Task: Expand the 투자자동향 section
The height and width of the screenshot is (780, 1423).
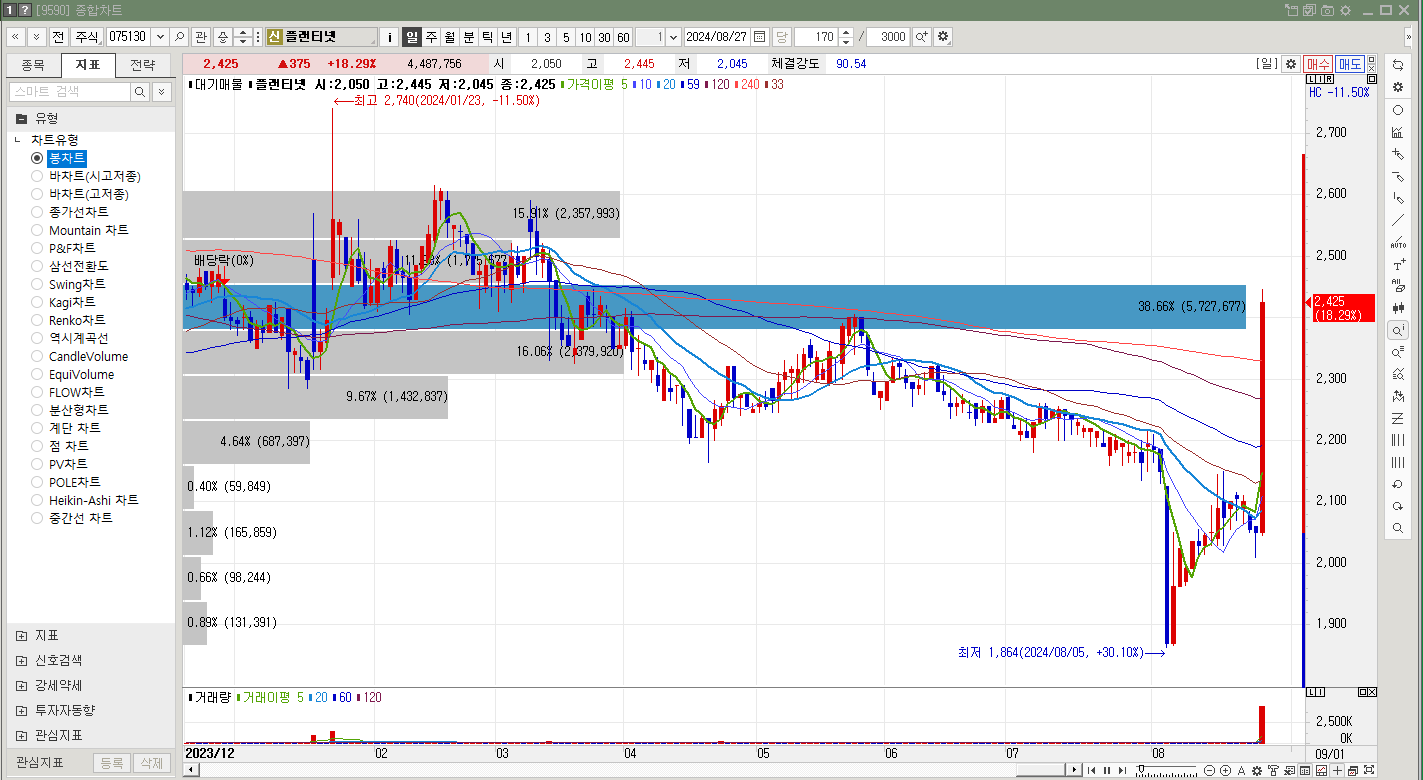Action: (x=22, y=711)
